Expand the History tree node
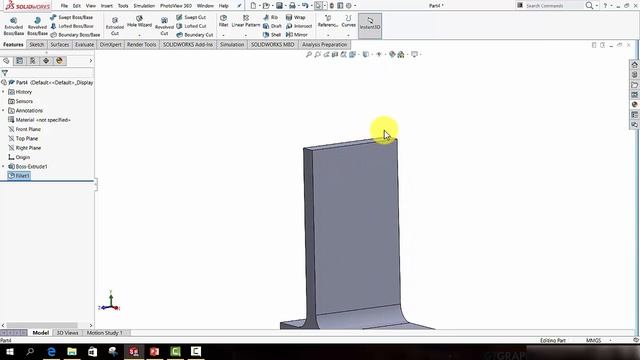The image size is (640, 360). (3, 92)
